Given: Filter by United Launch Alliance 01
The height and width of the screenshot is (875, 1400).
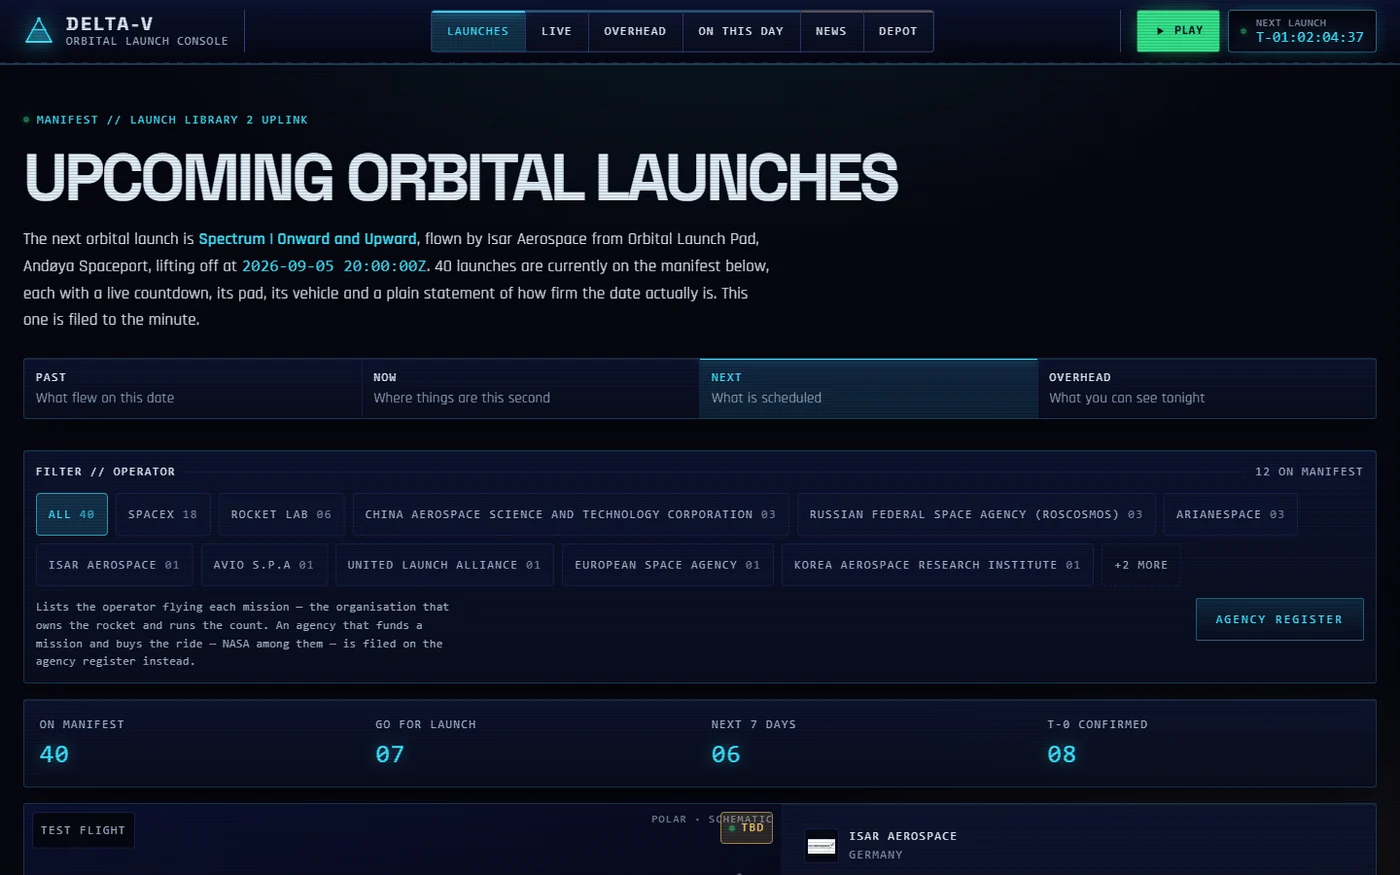Looking at the screenshot, I should (444, 565).
